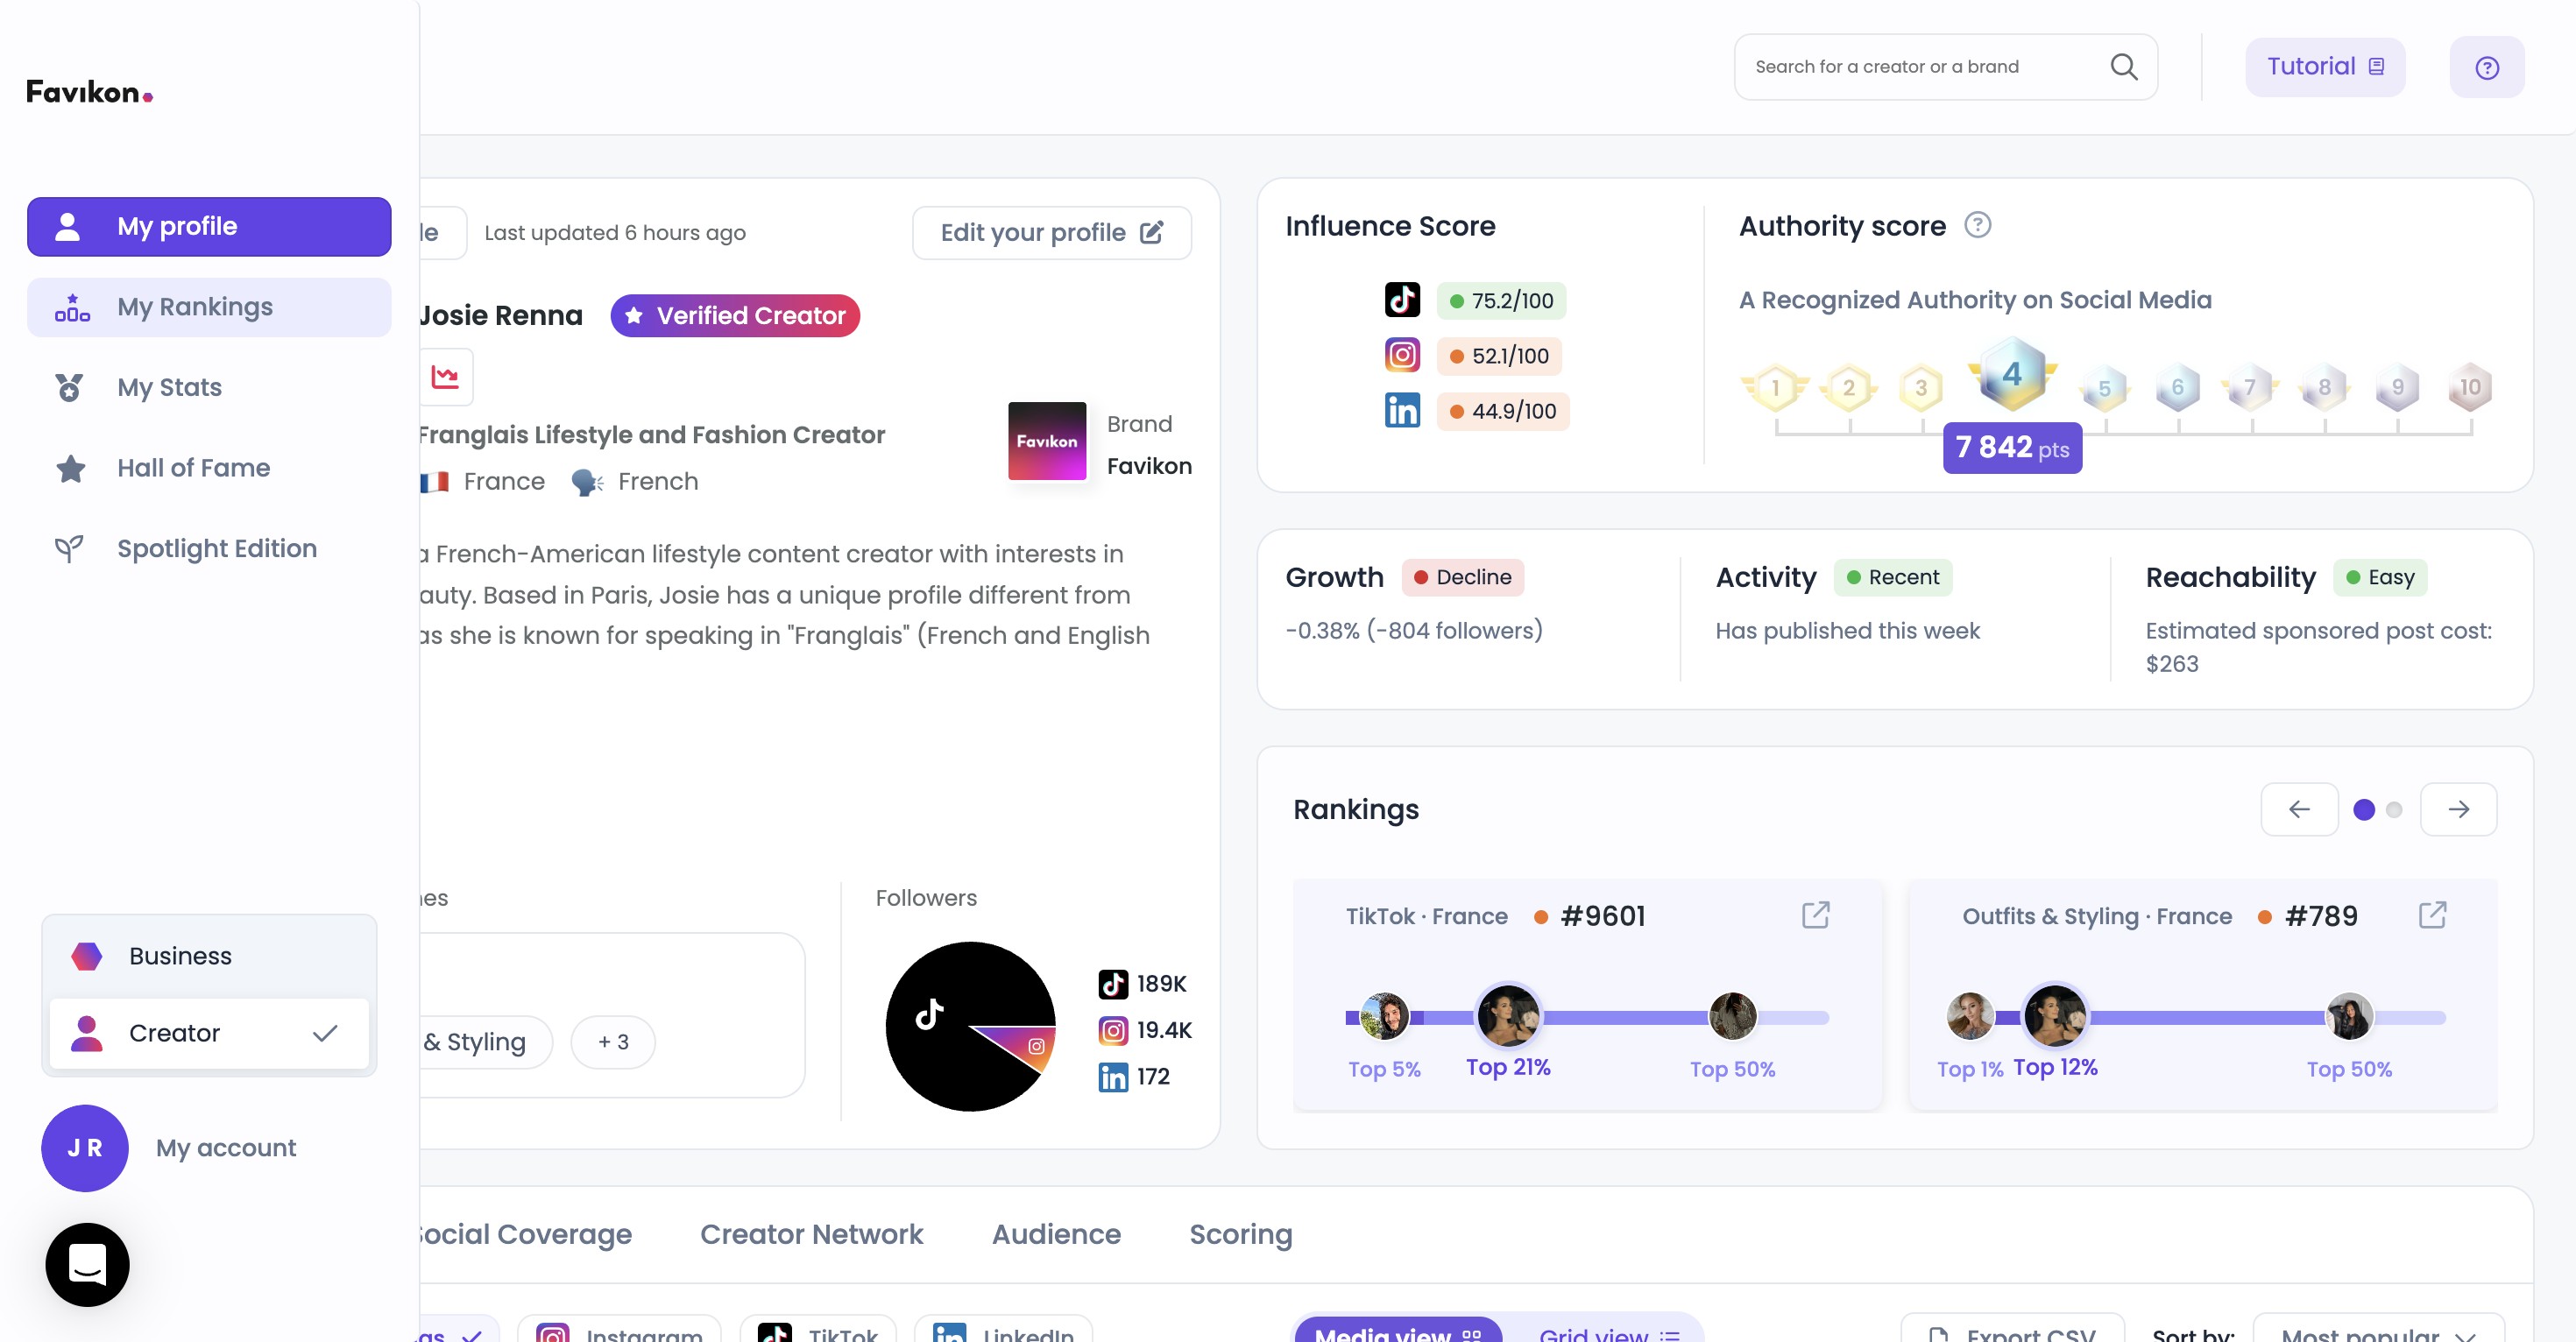This screenshot has height=1342, width=2576.
Task: Select the second rankings pagination dot
Action: pos(2394,810)
